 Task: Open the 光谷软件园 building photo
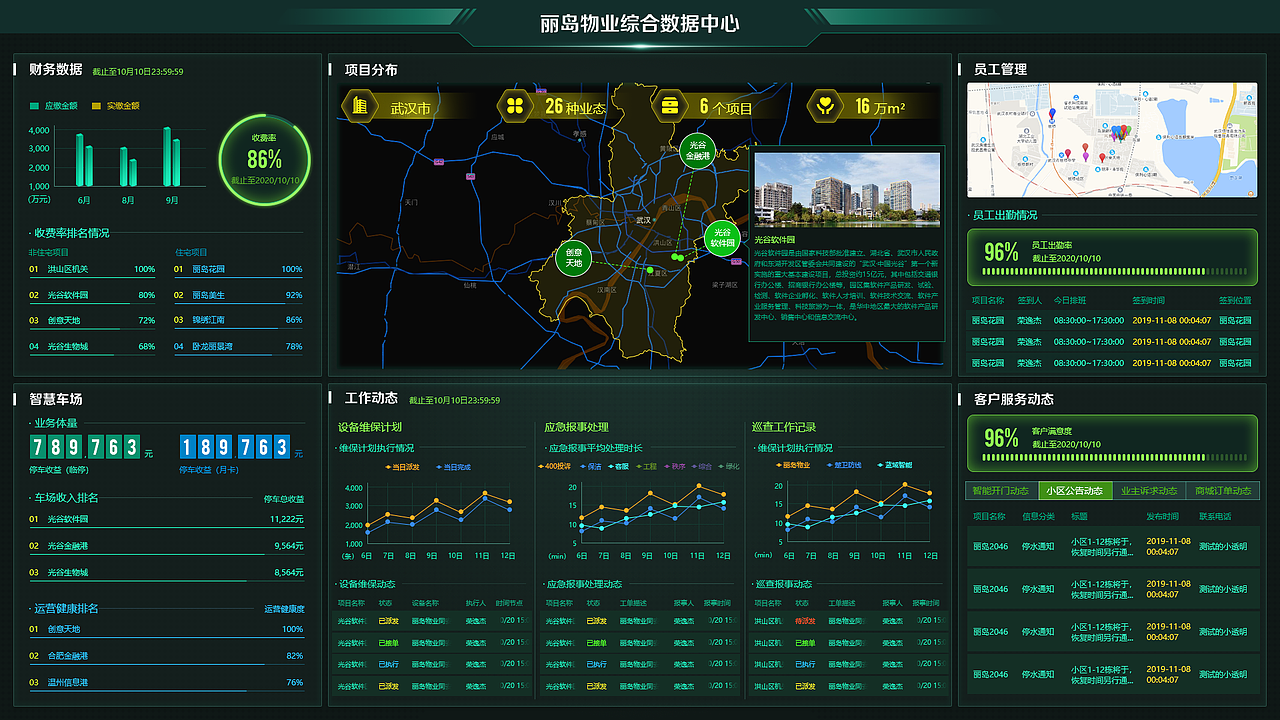[x=847, y=188]
